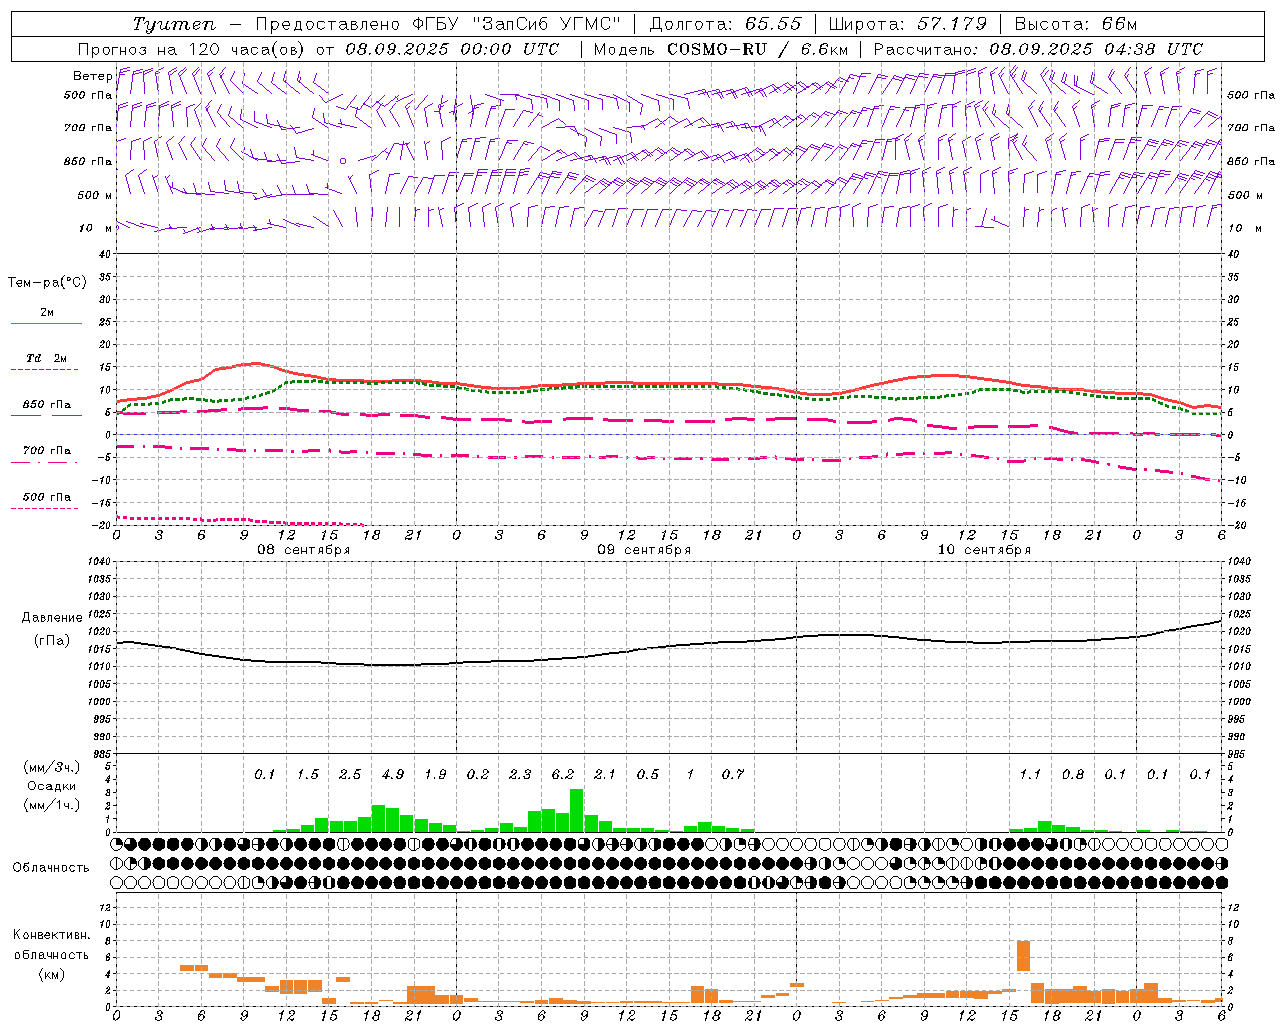Click the 3-hour precipitation value "4.9"
This screenshot has height=1024, width=1280.
tap(393, 775)
